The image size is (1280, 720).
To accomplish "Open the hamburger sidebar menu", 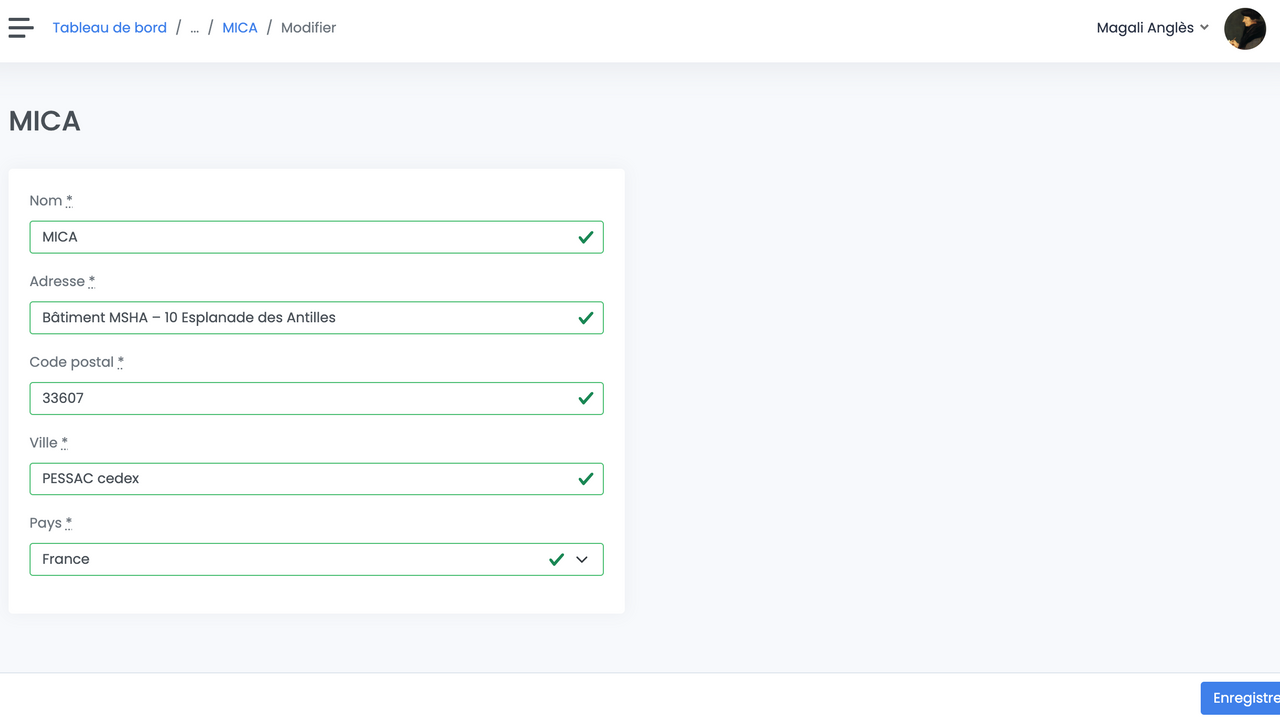I will click(x=21, y=28).
